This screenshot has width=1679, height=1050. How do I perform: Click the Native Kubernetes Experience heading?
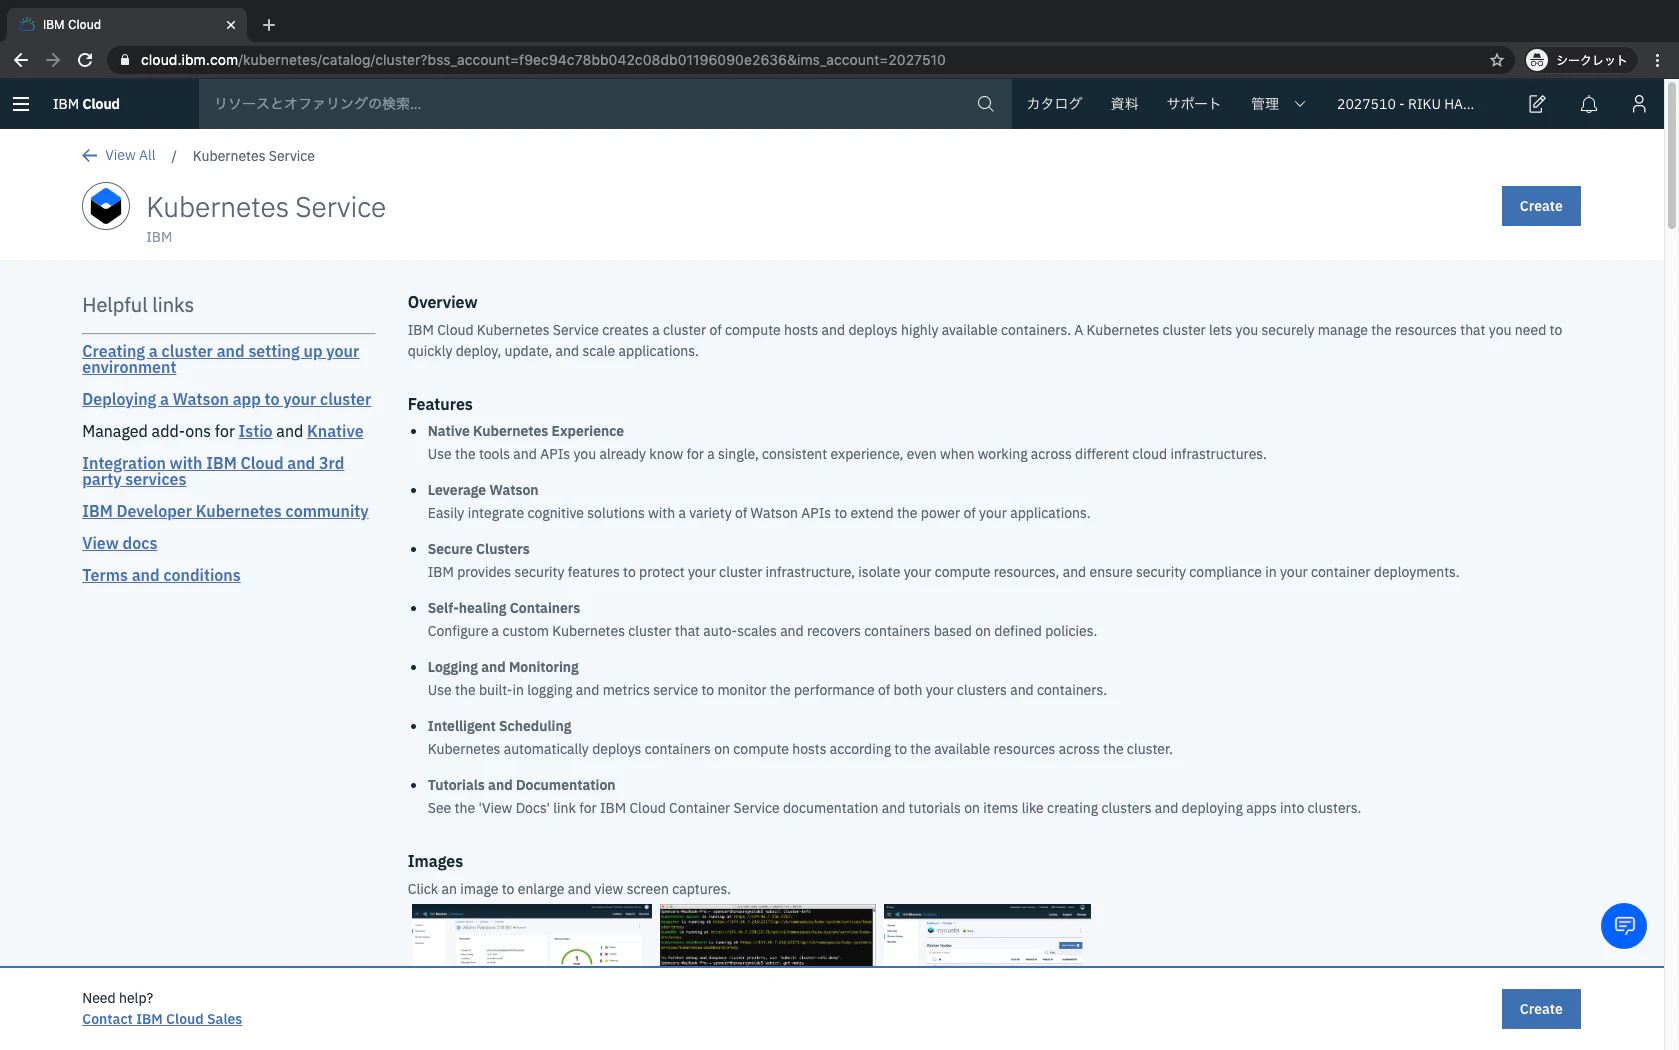pyautogui.click(x=526, y=431)
